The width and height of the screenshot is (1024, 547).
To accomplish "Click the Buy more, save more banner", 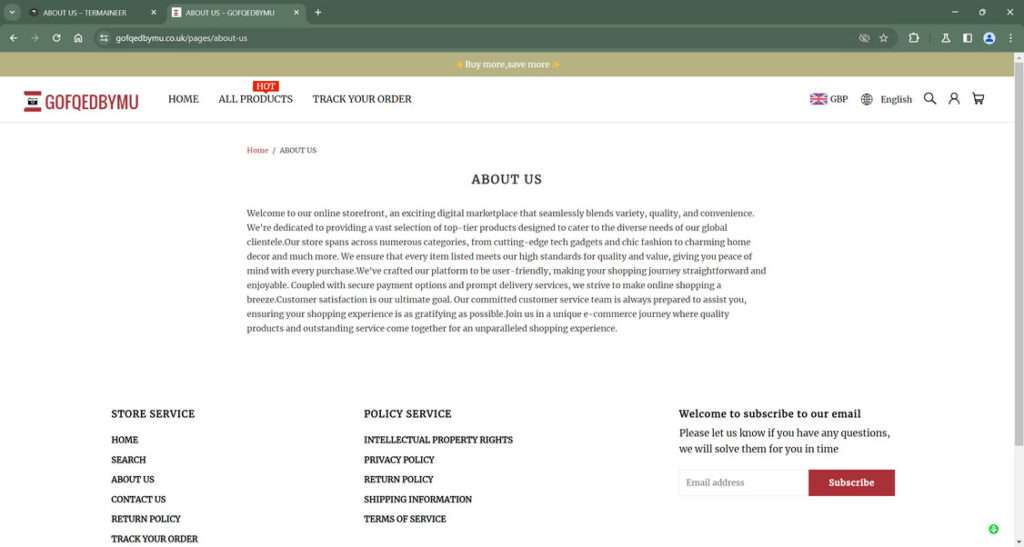I will click(507, 65).
